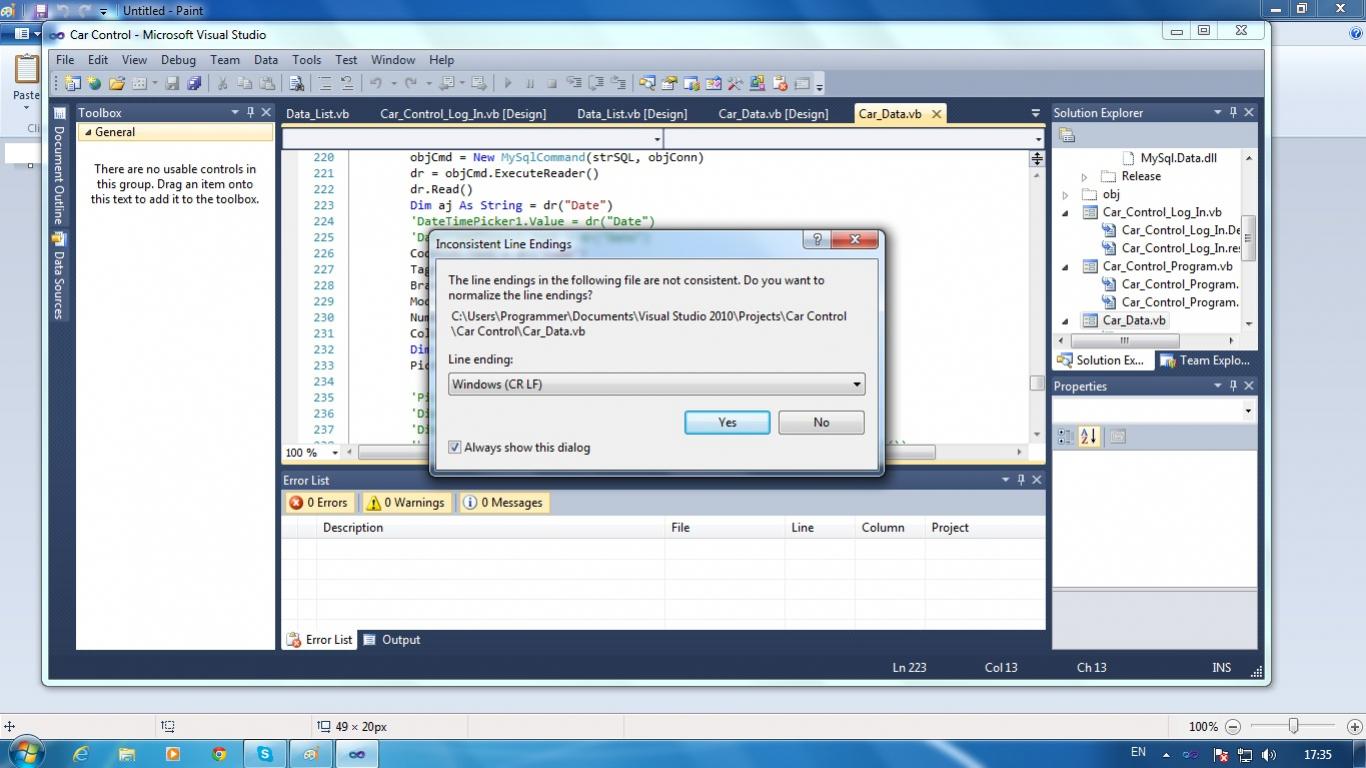Click the Open File folder toolbar icon

tap(117, 83)
